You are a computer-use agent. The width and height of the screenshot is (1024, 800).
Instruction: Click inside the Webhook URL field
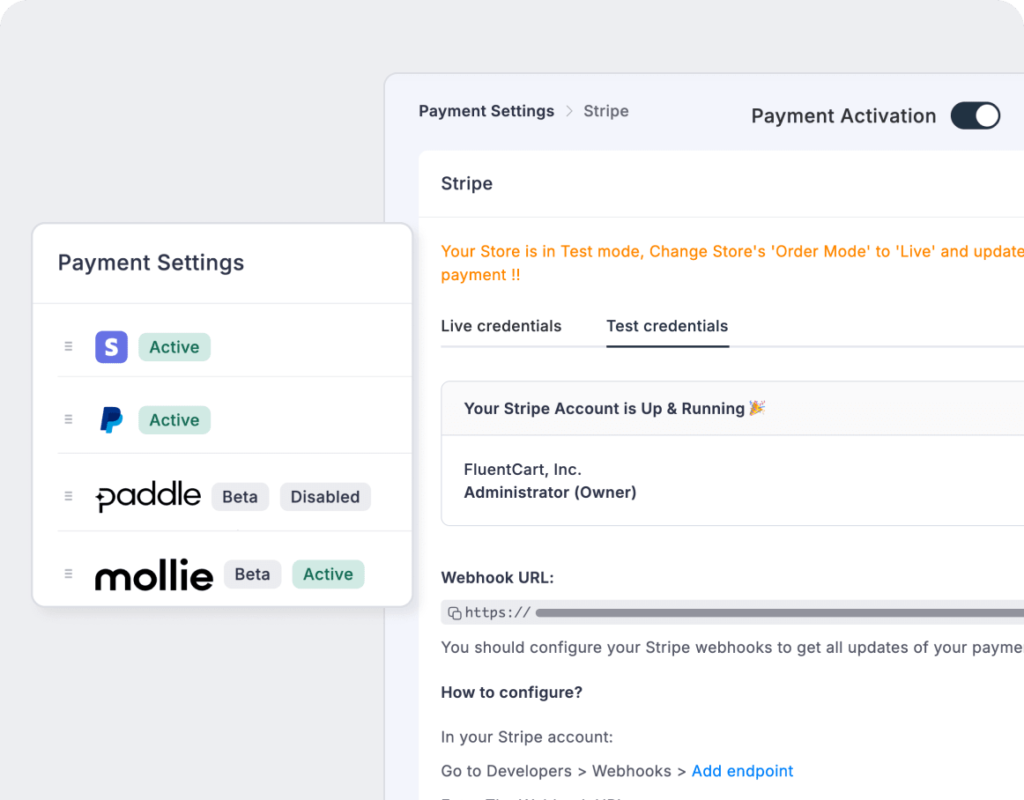pos(700,611)
